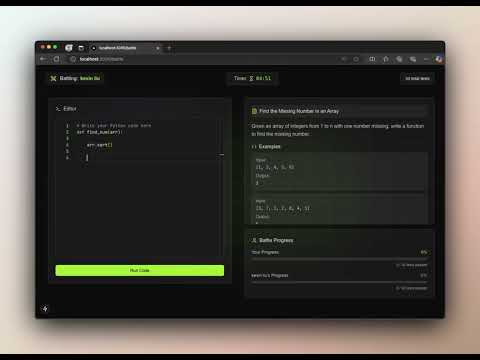Screen dimensions: 480x360
Task: Click the Your Progress bar
Action: [x=339, y=259]
